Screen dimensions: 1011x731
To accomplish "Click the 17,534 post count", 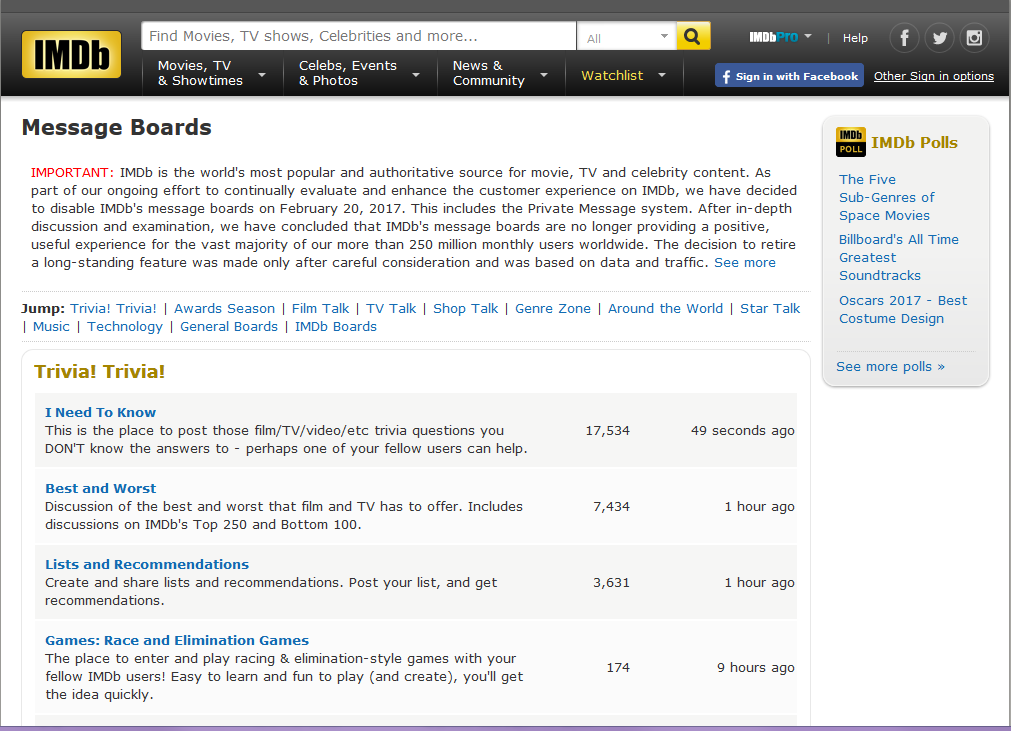I will (607, 430).
